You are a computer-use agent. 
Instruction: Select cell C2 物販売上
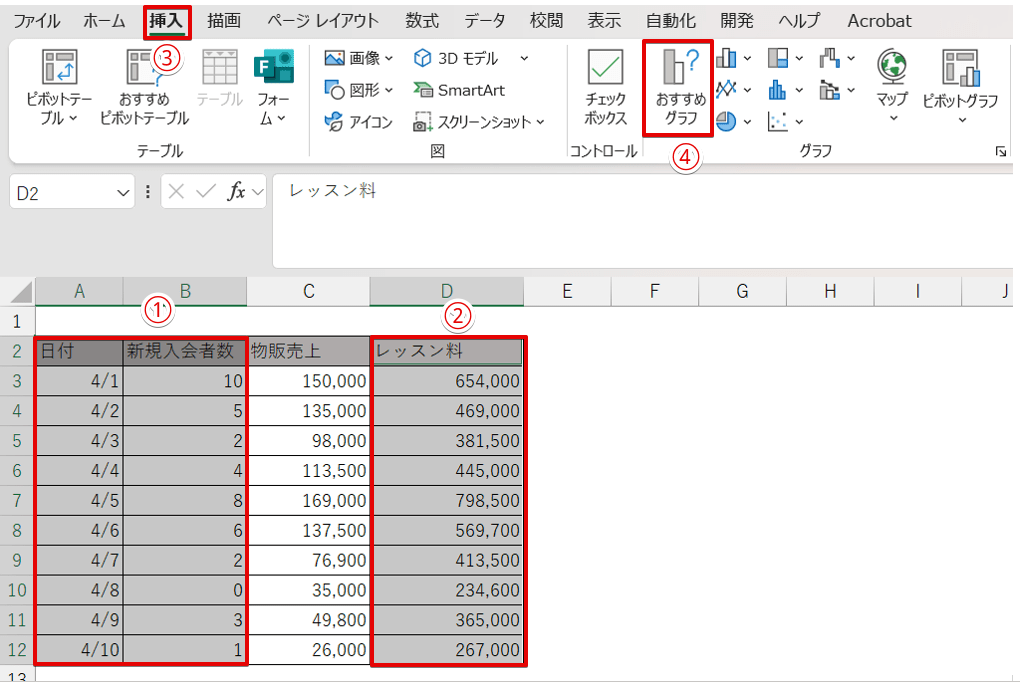tap(308, 351)
